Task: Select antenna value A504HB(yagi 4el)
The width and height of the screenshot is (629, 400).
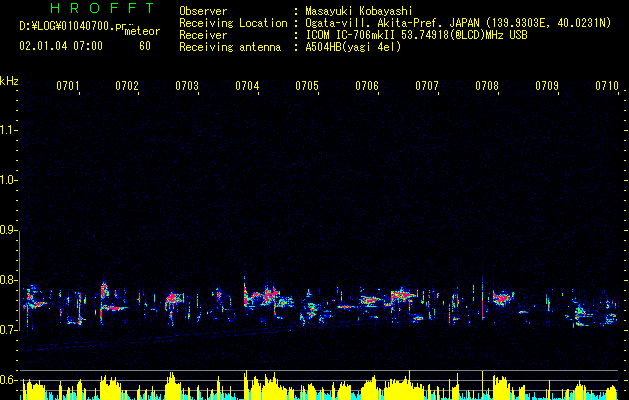Action: [353, 47]
